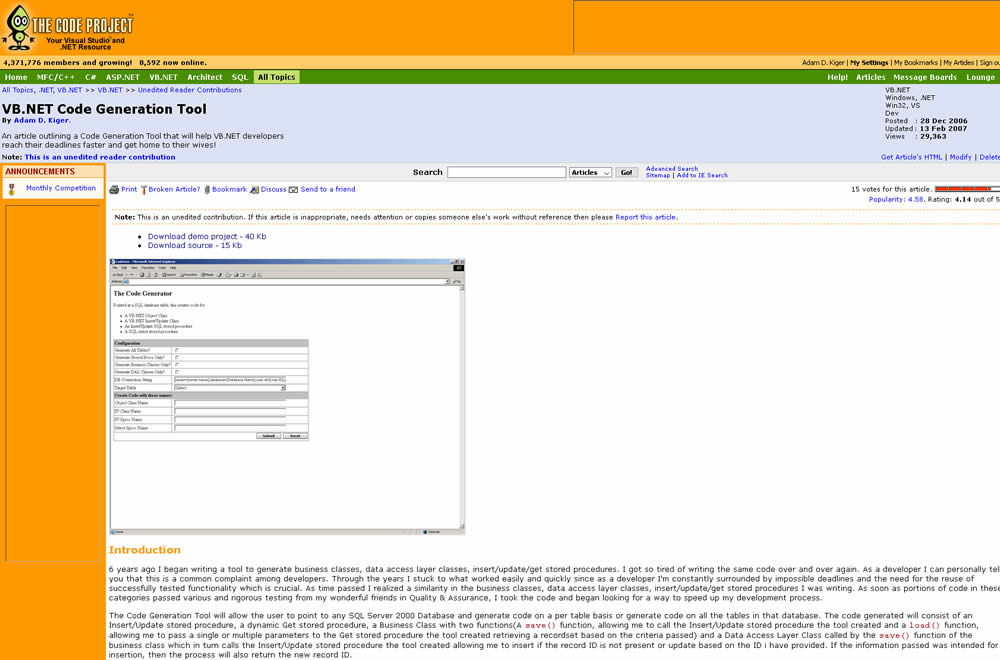
Task: Open the Sitemap link
Action: (658, 175)
